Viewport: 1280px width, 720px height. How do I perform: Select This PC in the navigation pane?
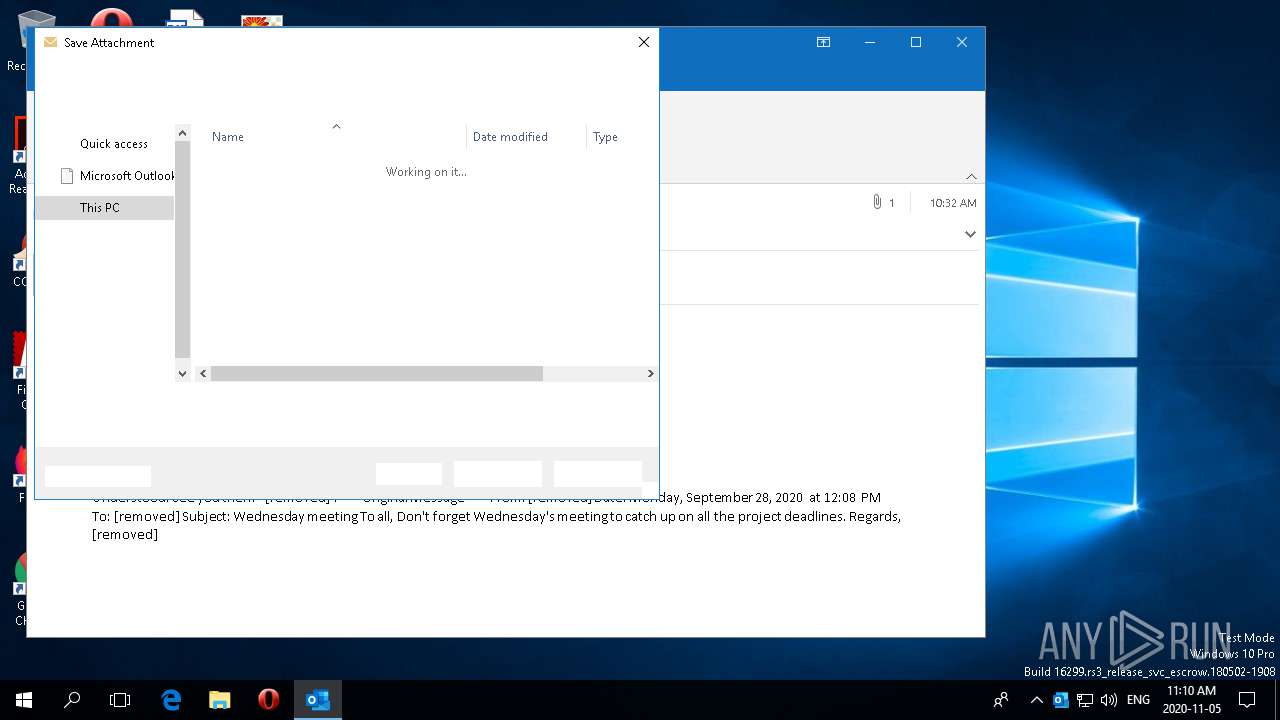tap(104, 208)
